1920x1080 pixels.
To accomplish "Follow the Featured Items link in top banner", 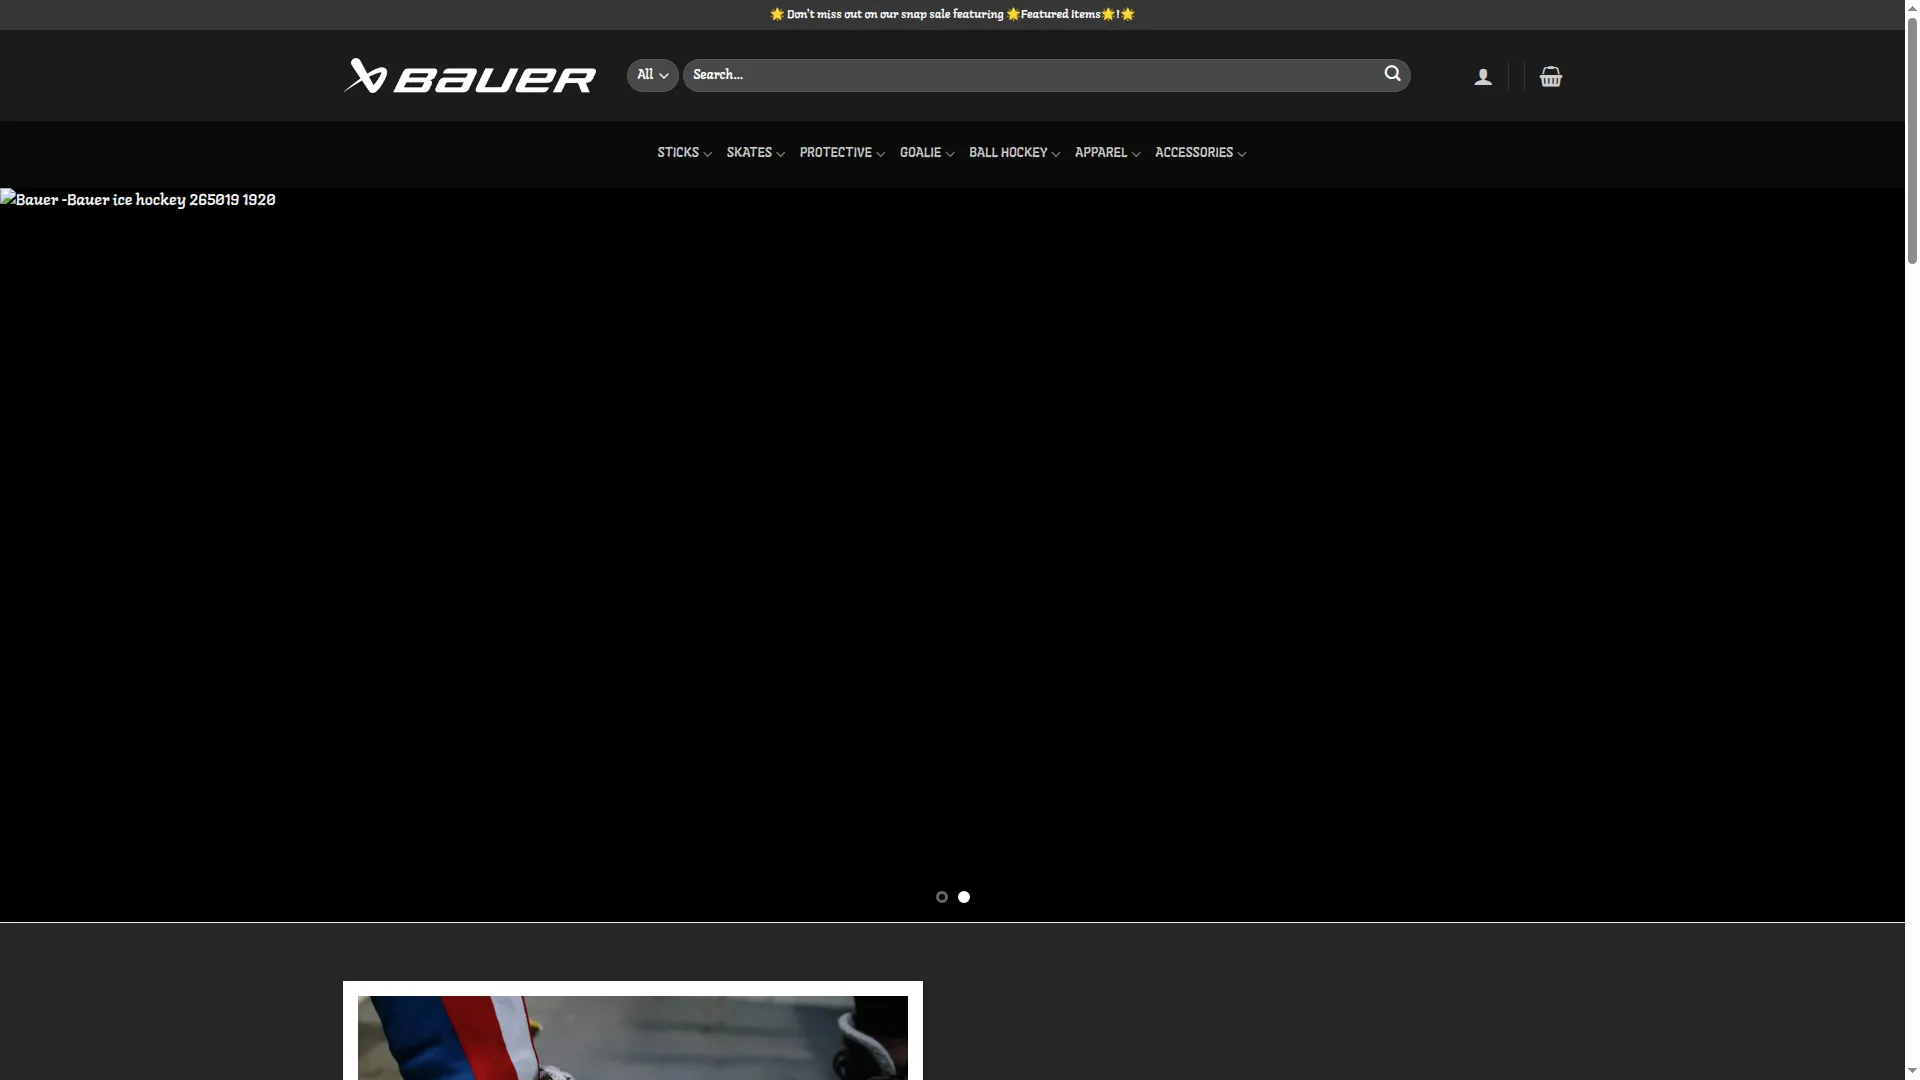I will [x=1060, y=14].
